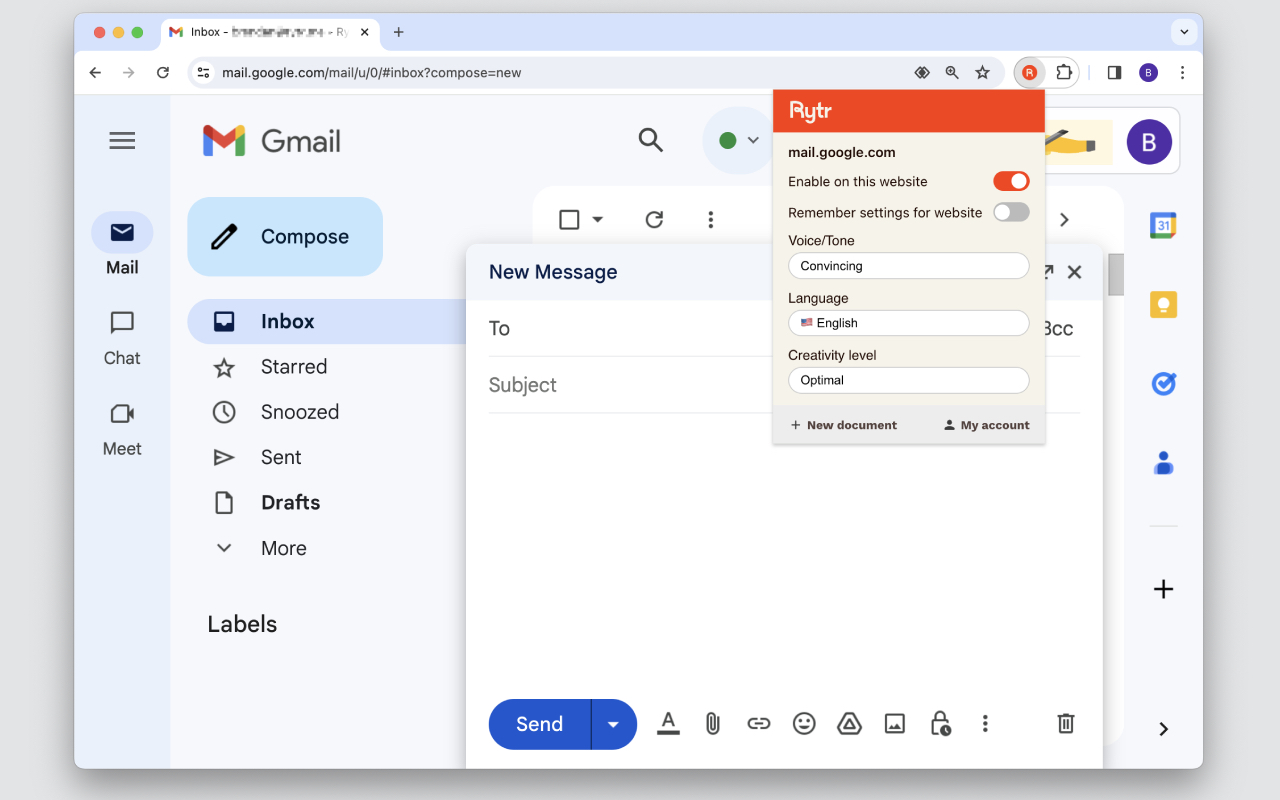Insert an emoji into the email
1280x800 pixels.
804,723
